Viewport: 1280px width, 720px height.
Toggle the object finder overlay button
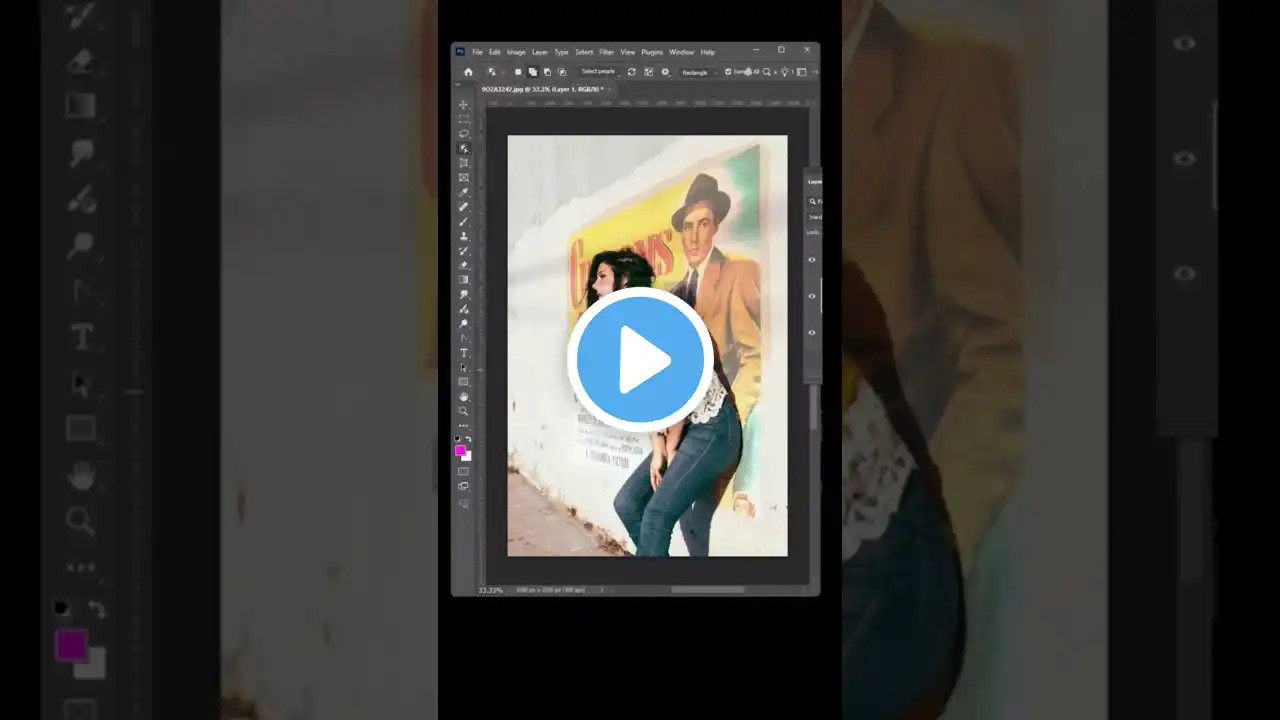pyautogui.click(x=649, y=72)
